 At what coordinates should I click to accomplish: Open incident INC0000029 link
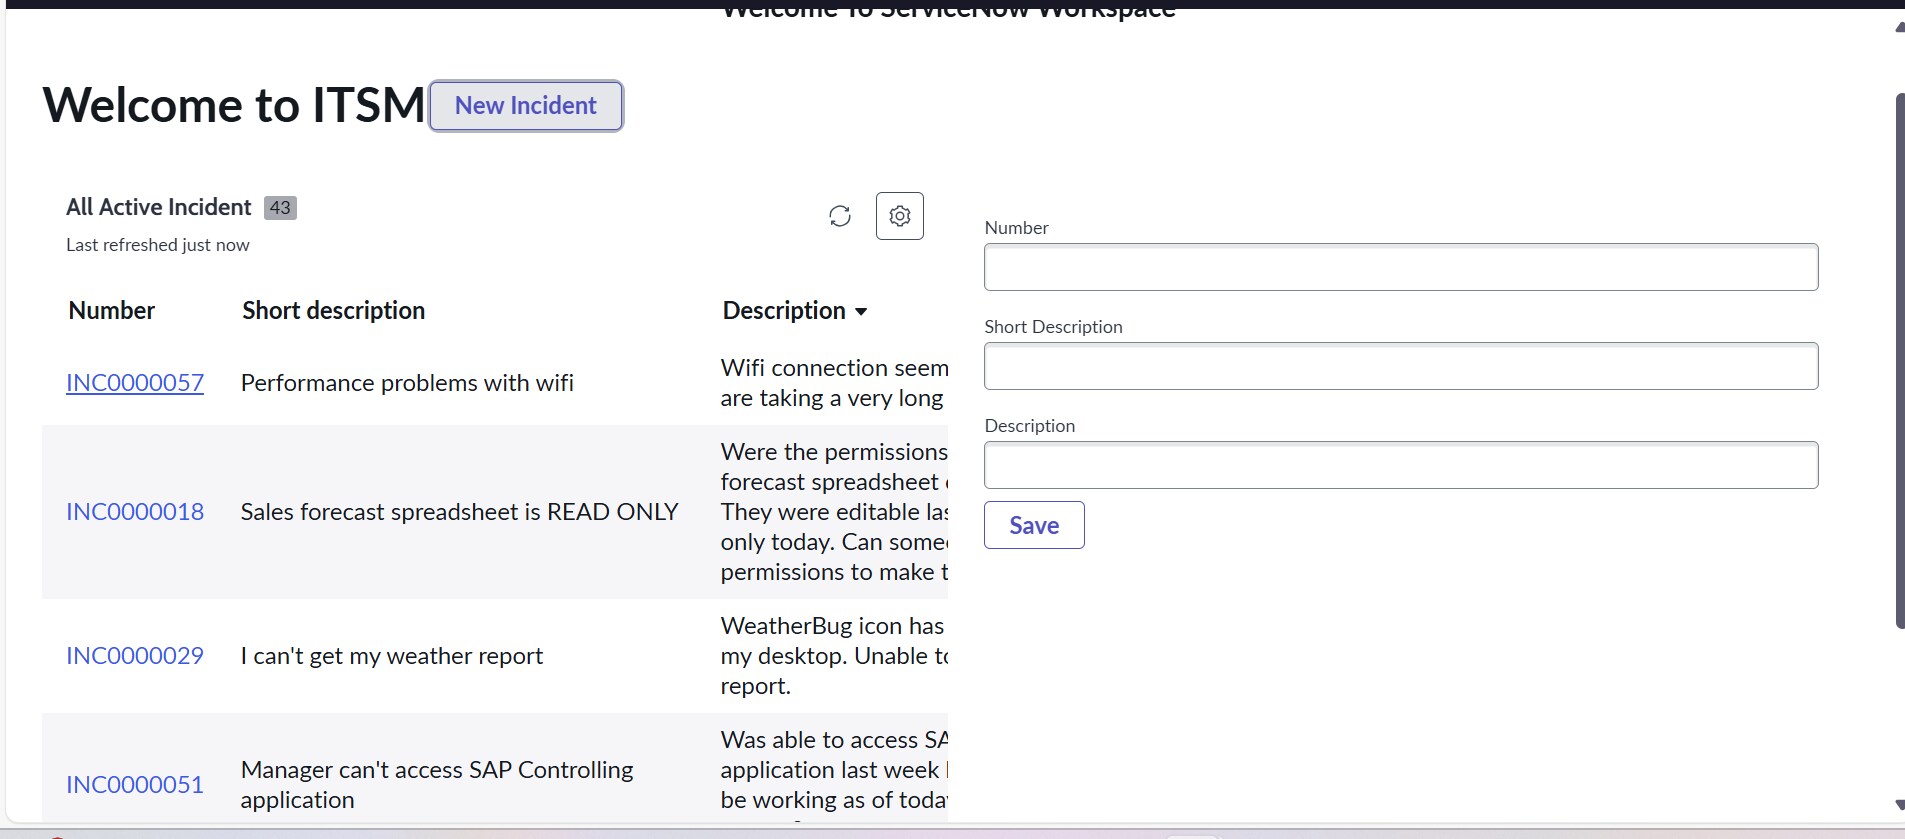click(135, 656)
